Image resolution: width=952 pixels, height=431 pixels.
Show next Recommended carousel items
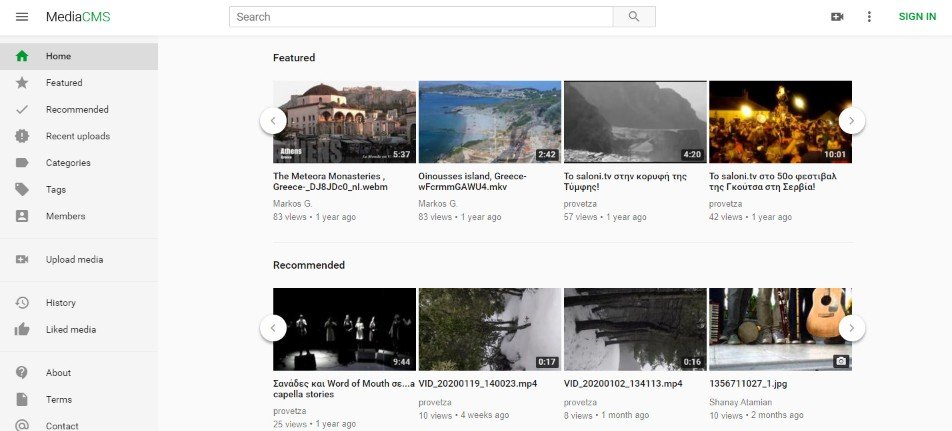pos(852,328)
